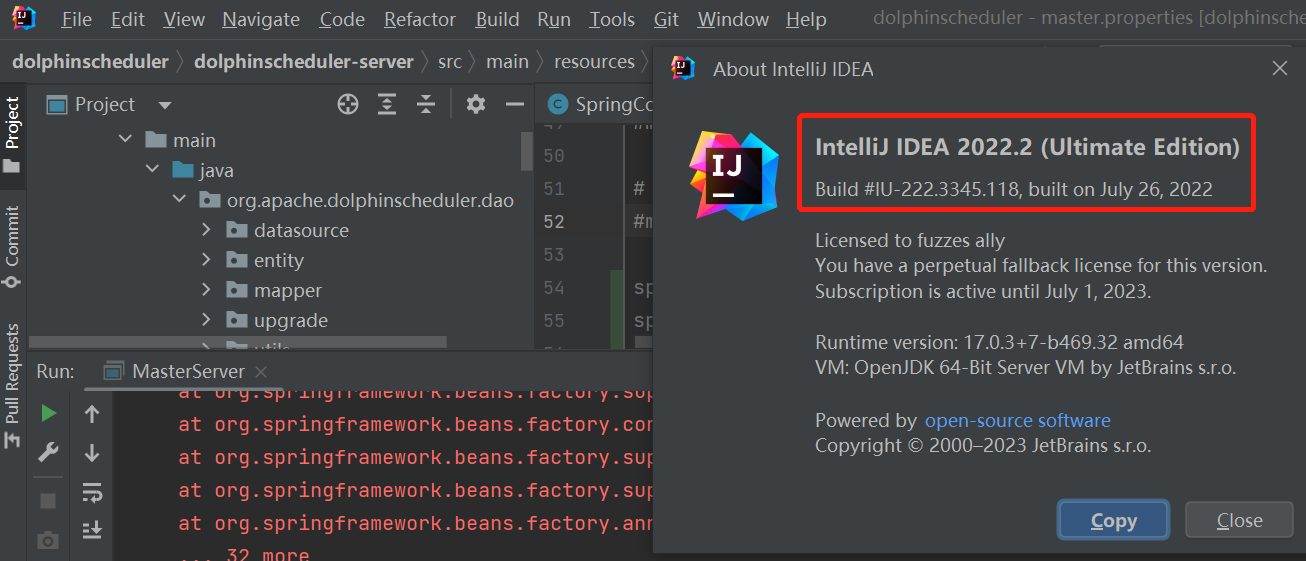1306x561 pixels.
Task: Collapse the org.apache.dolphinscheduler.dao package
Action: [180, 200]
